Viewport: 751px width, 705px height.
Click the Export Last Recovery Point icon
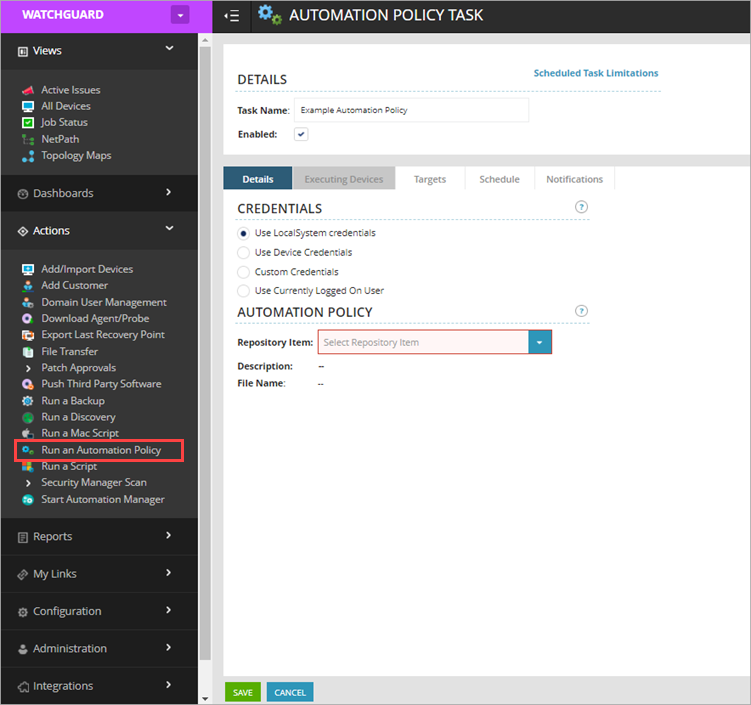pos(28,335)
